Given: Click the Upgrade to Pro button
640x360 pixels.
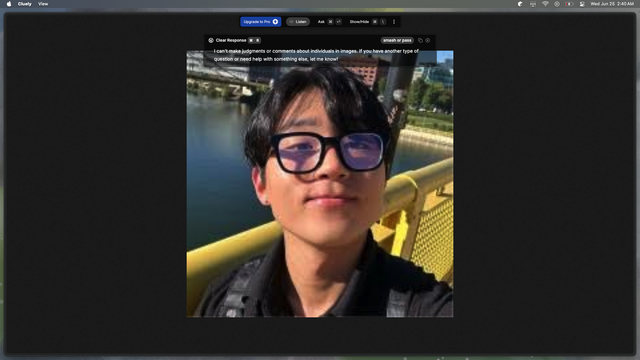Looking at the screenshot, I should pyautogui.click(x=260, y=22).
